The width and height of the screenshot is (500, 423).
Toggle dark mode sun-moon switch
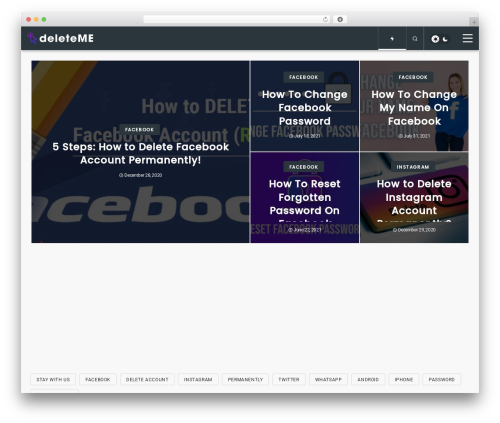pos(440,39)
